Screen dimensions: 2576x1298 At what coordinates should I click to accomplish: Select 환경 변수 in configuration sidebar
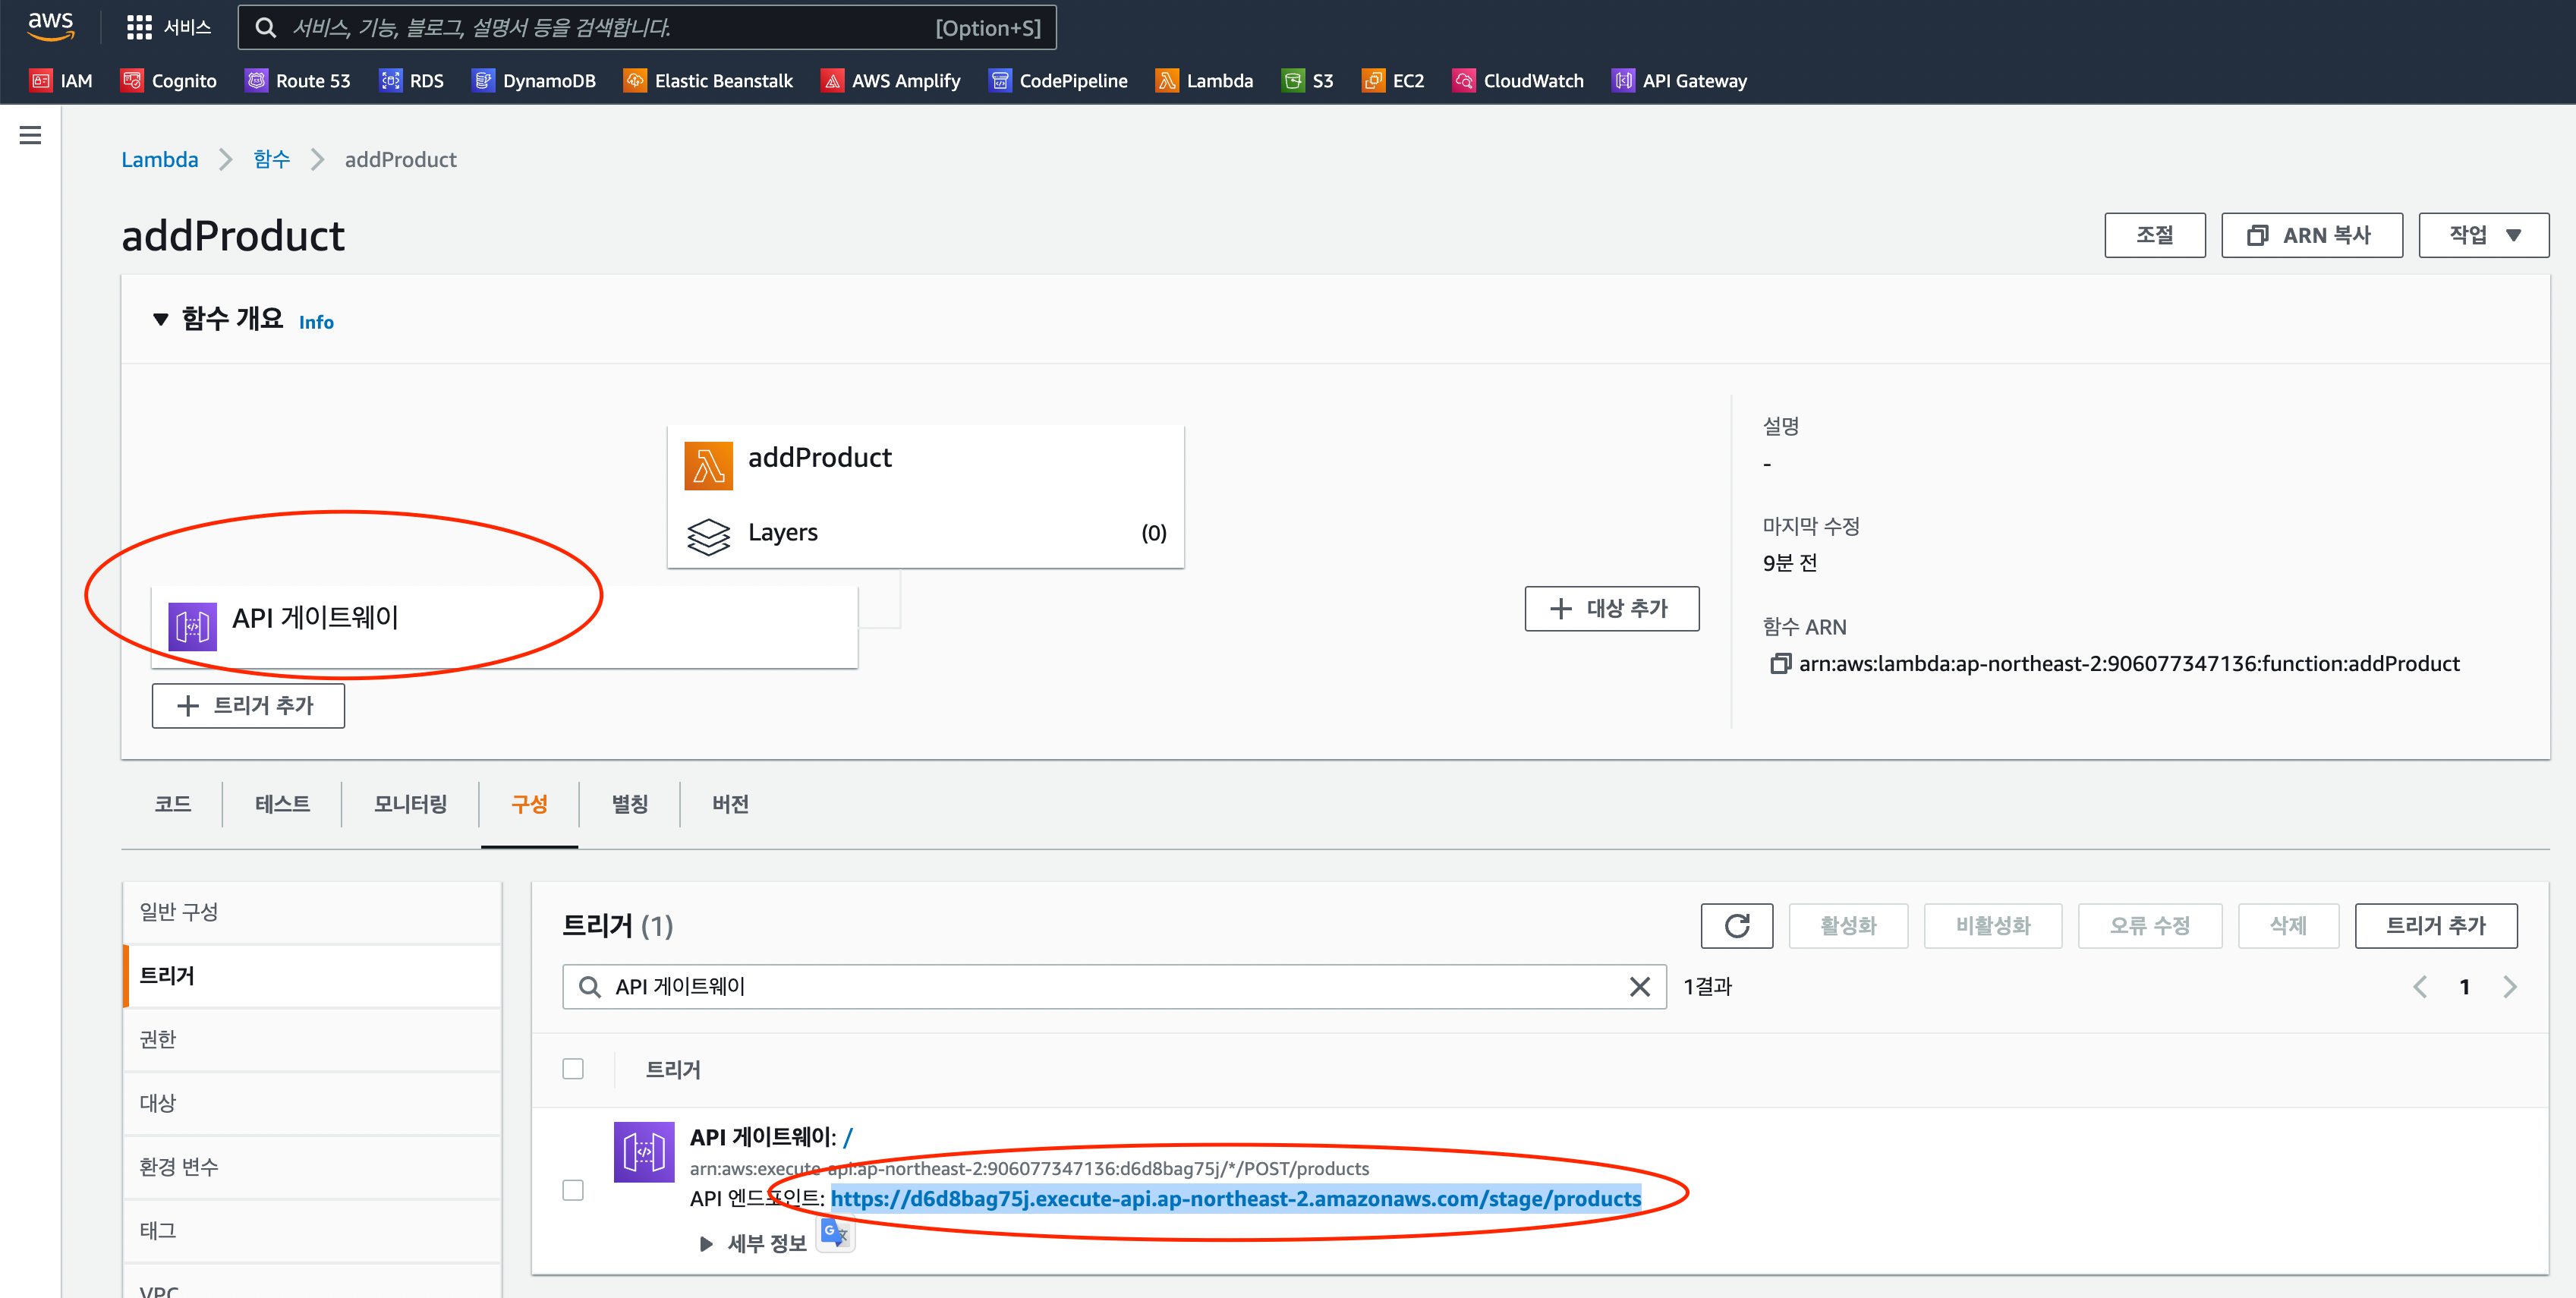coord(179,1167)
